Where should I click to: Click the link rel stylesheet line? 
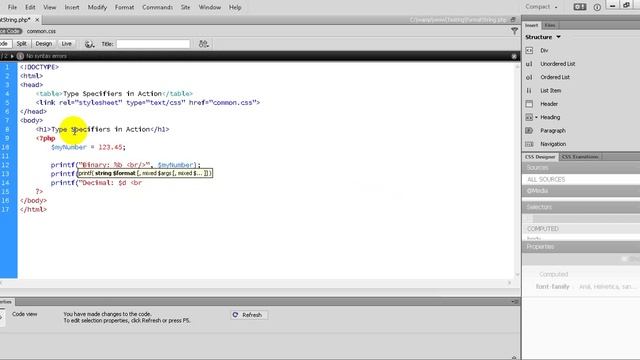click(x=148, y=103)
